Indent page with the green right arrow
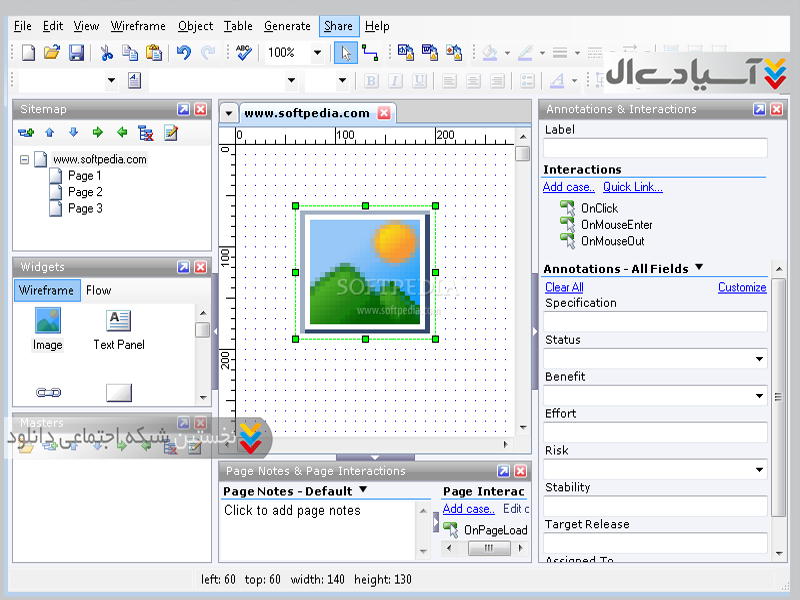The width and height of the screenshot is (800, 600). [97, 132]
